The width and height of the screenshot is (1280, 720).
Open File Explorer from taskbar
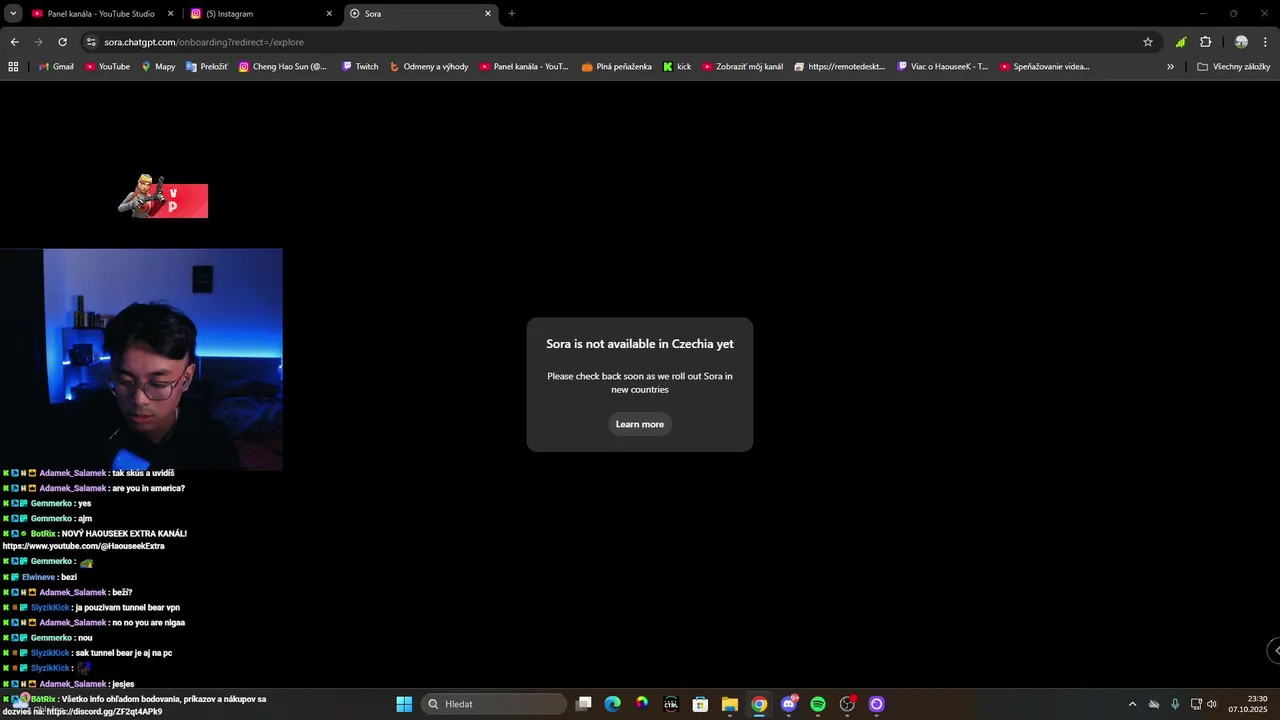(730, 704)
